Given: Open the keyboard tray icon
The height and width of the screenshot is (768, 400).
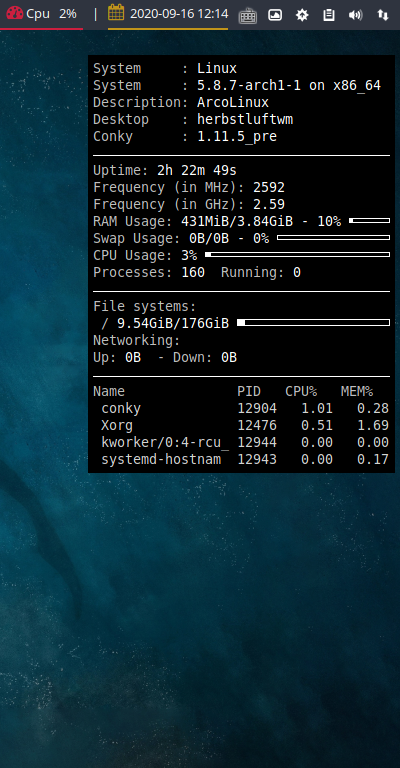Looking at the screenshot, I should pos(248,16).
